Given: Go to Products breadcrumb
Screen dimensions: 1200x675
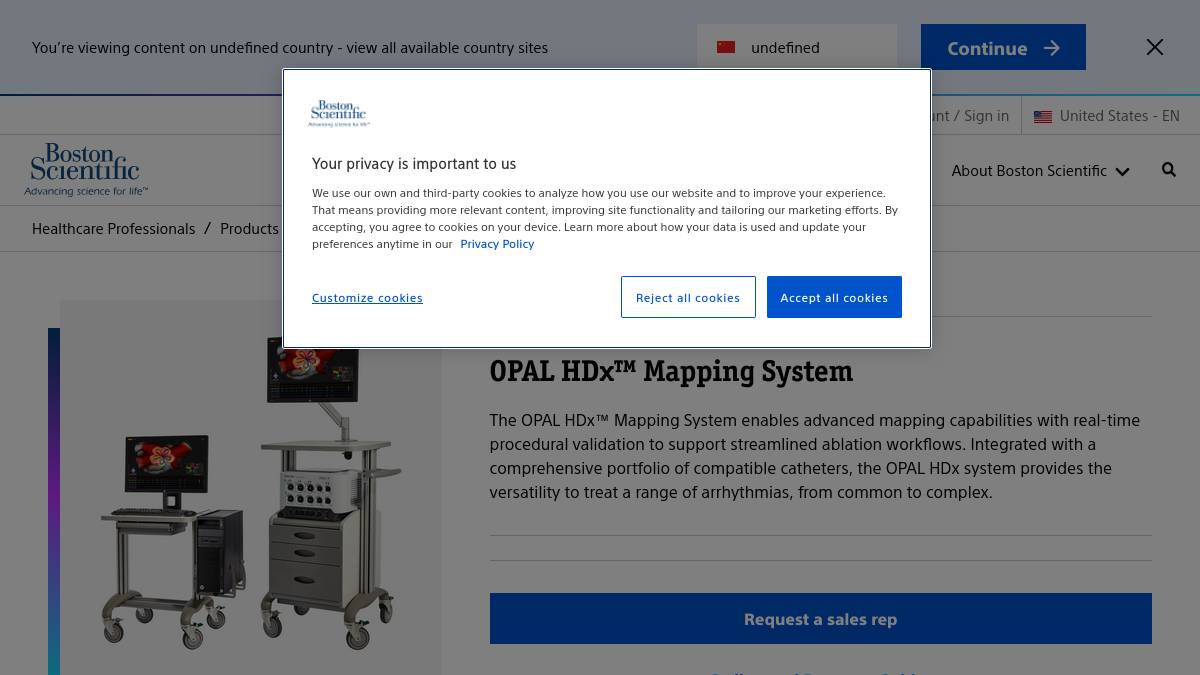Looking at the screenshot, I should click(x=249, y=229).
